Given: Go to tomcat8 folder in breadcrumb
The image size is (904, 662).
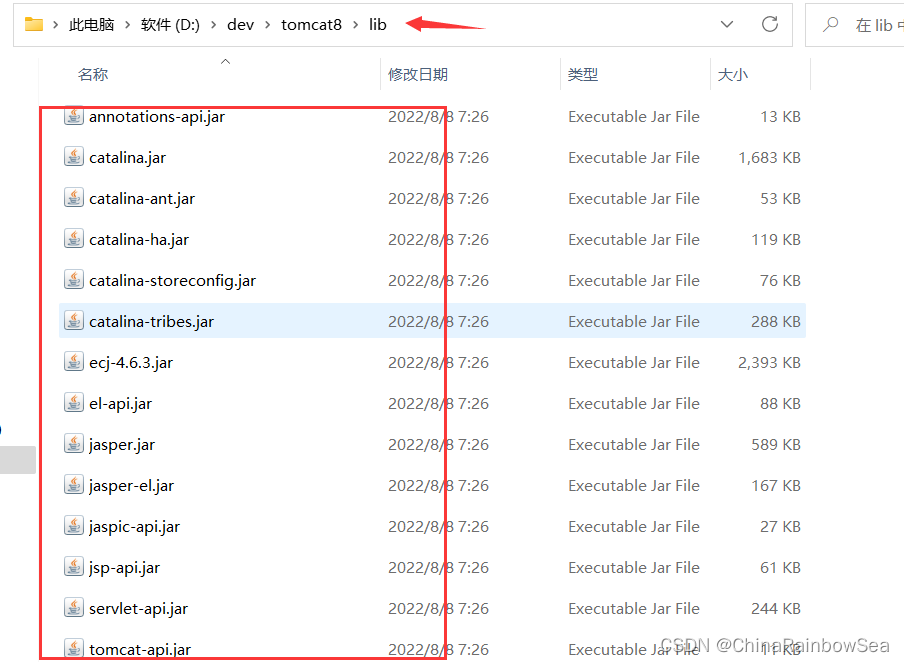Looking at the screenshot, I should point(311,25).
